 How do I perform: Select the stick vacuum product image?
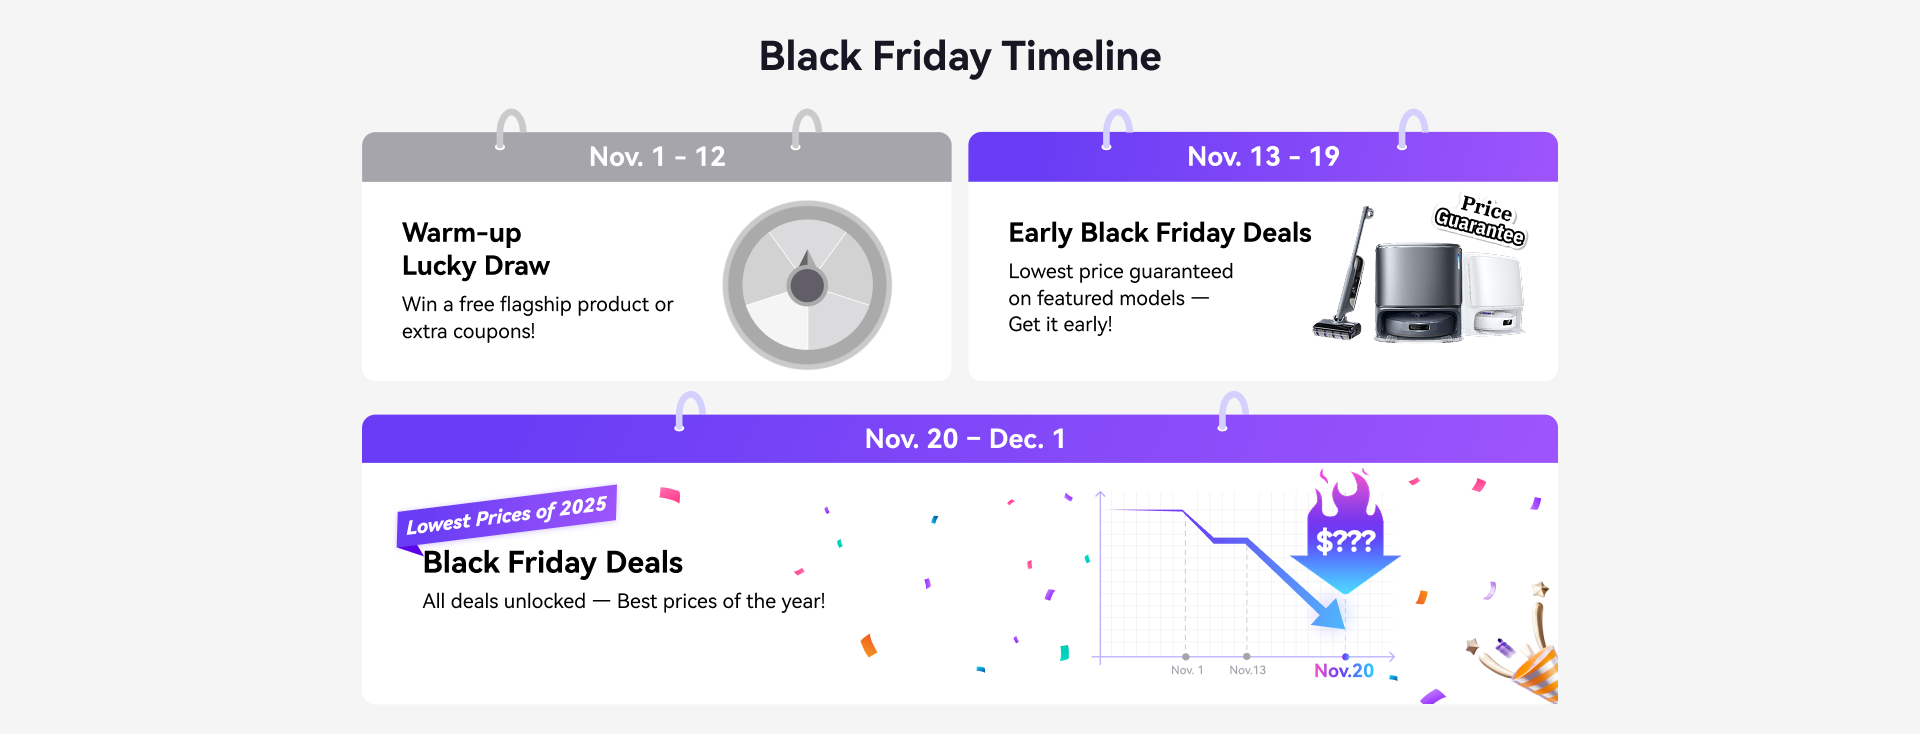tap(1343, 278)
